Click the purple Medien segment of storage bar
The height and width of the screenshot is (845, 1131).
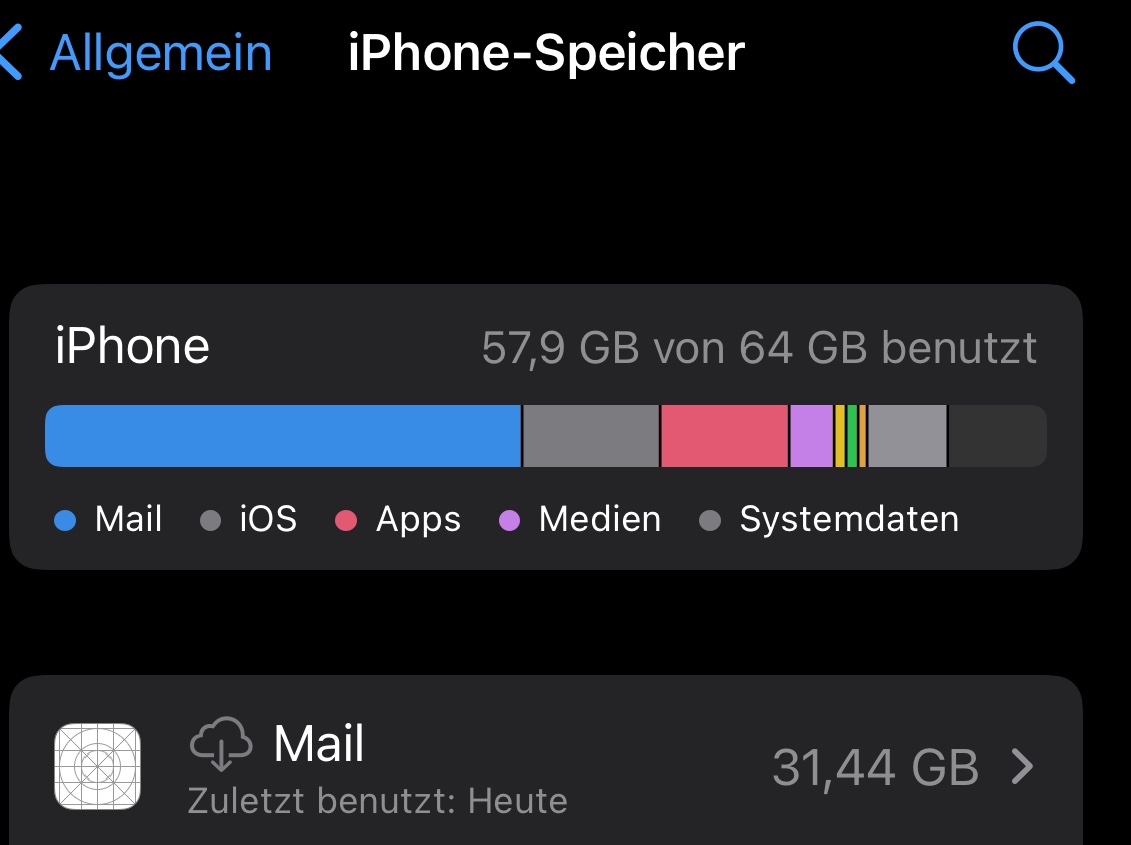click(x=811, y=436)
